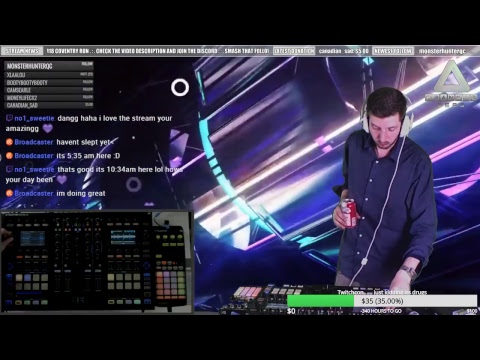Click no1_sweetie's name on the 'dangg haha' message
The width and height of the screenshot is (480, 360).
pos(34,118)
